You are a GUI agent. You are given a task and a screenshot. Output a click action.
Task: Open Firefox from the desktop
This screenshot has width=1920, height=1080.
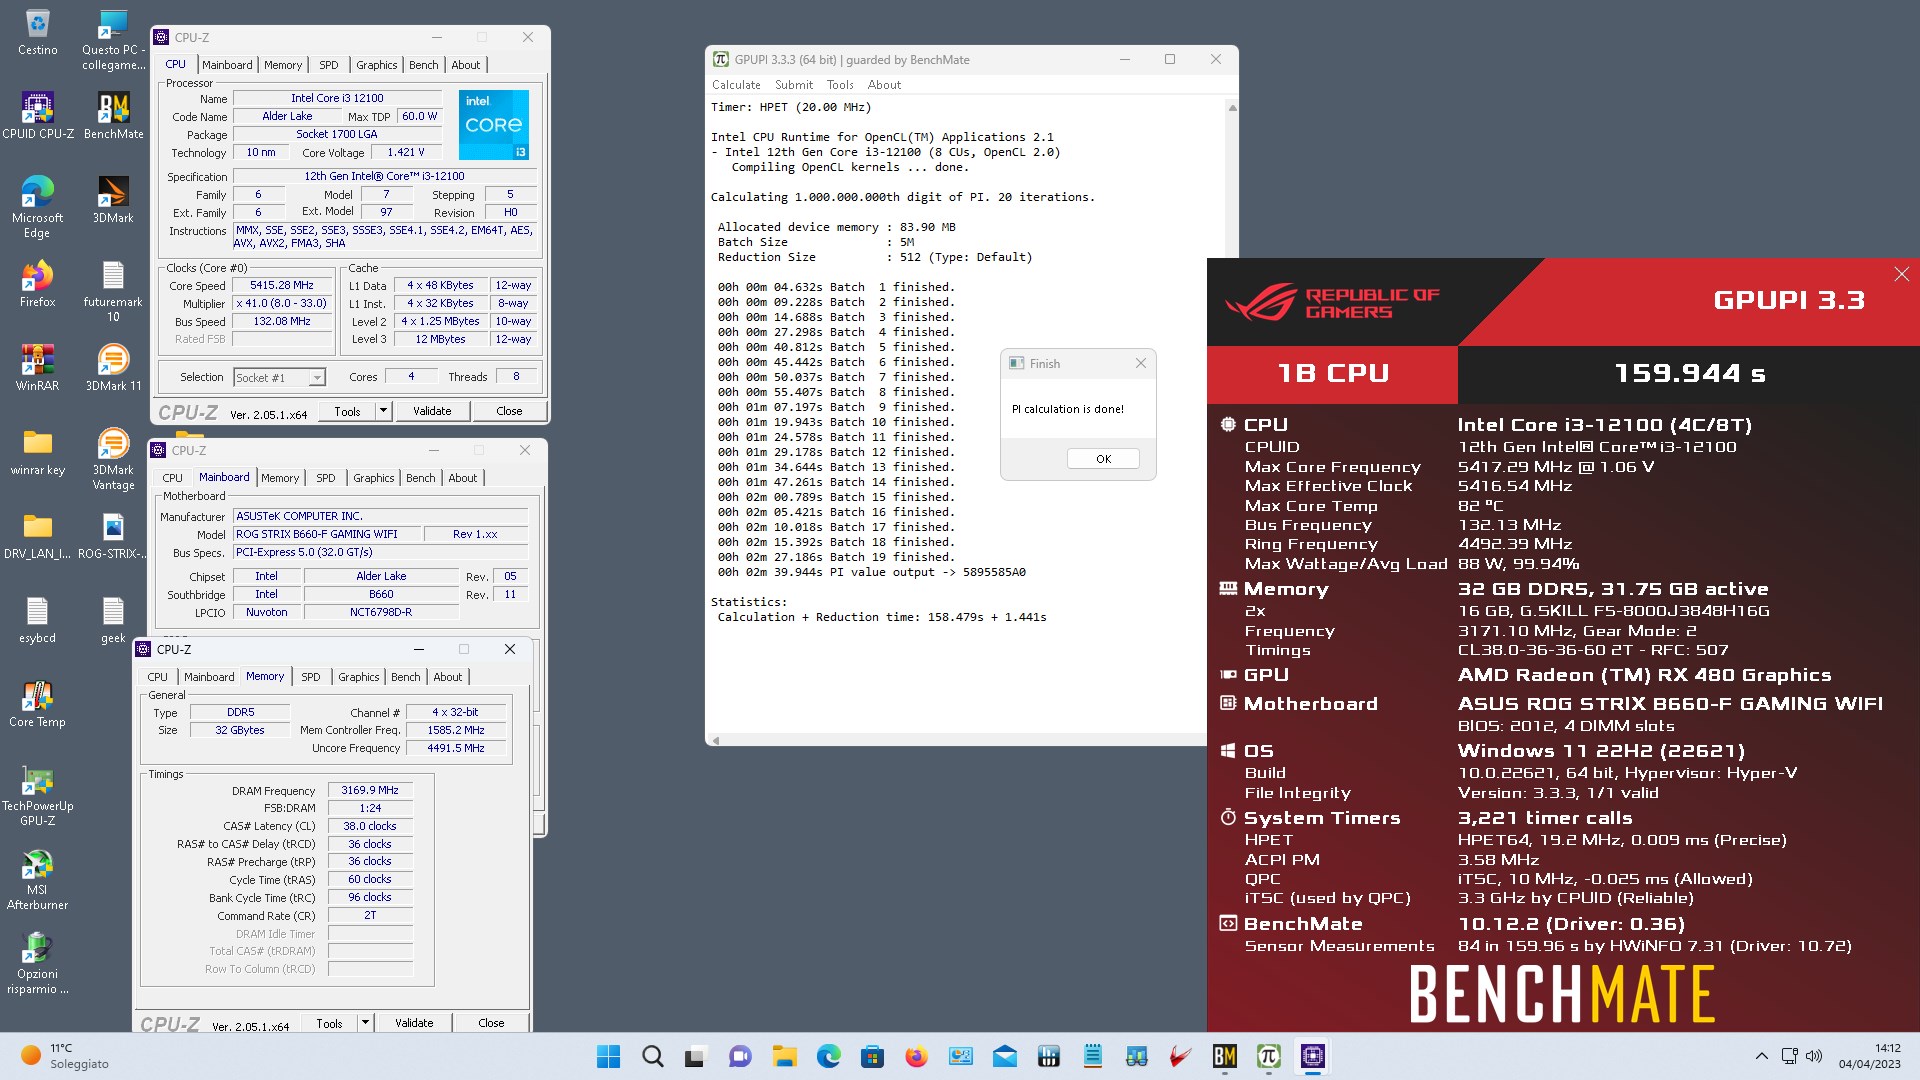tap(38, 283)
